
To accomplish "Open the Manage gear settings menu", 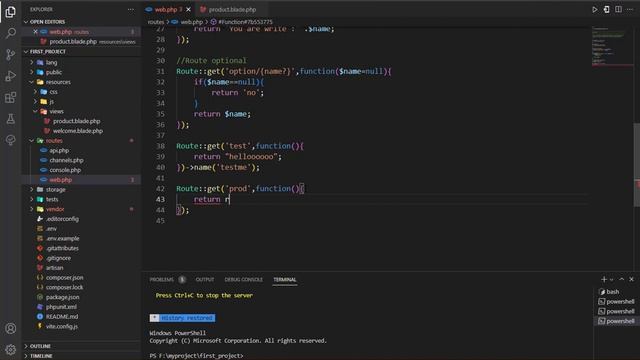I will pos(11,349).
